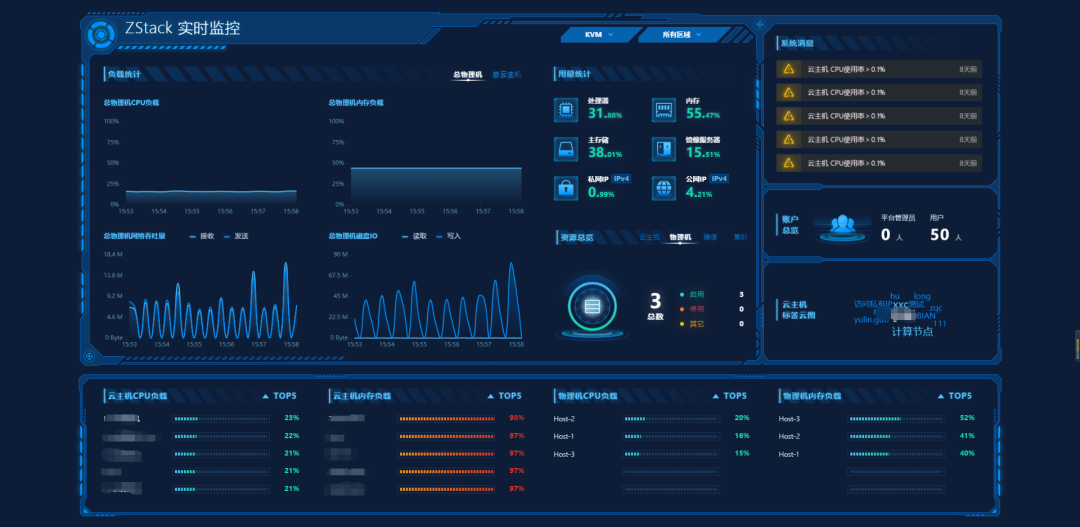Image resolution: width=1080 pixels, height=527 pixels.
Task: Switch to the 总云主机 load tab
Action: pyautogui.click(x=506, y=74)
